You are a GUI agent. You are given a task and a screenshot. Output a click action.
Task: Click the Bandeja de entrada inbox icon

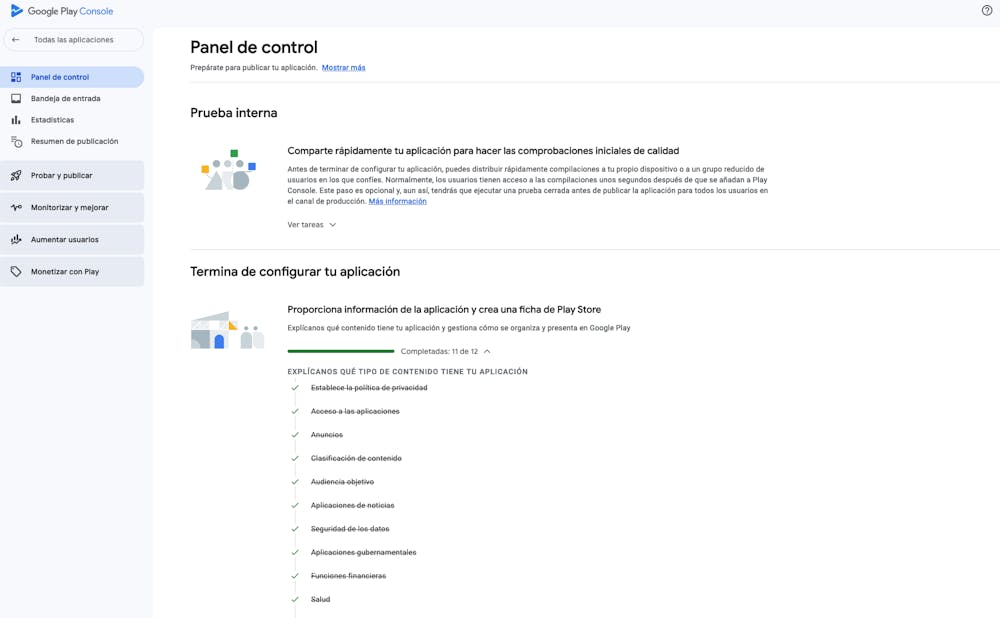tap(16, 99)
